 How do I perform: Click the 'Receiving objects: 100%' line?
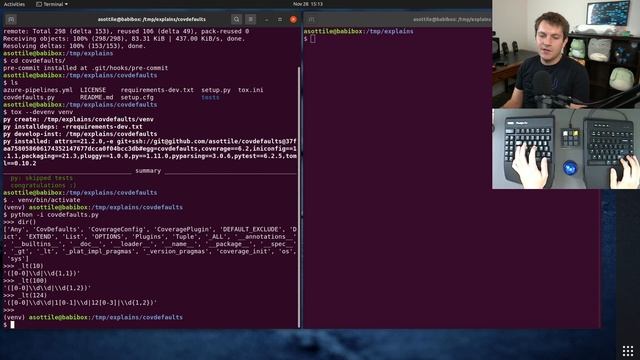click(x=124, y=38)
